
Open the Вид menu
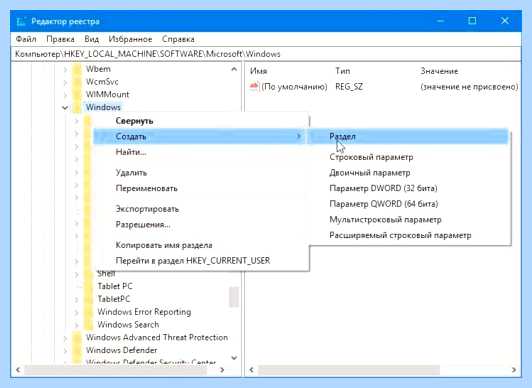92,39
